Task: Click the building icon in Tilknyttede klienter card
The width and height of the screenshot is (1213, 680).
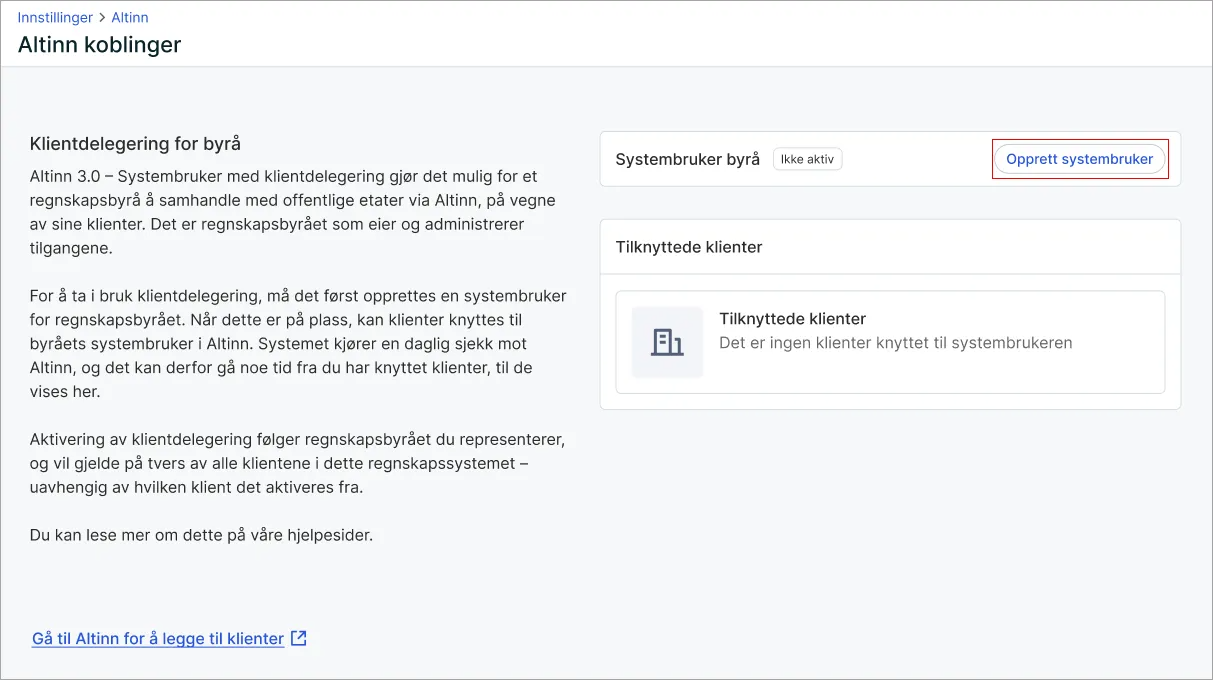Action: click(x=667, y=342)
